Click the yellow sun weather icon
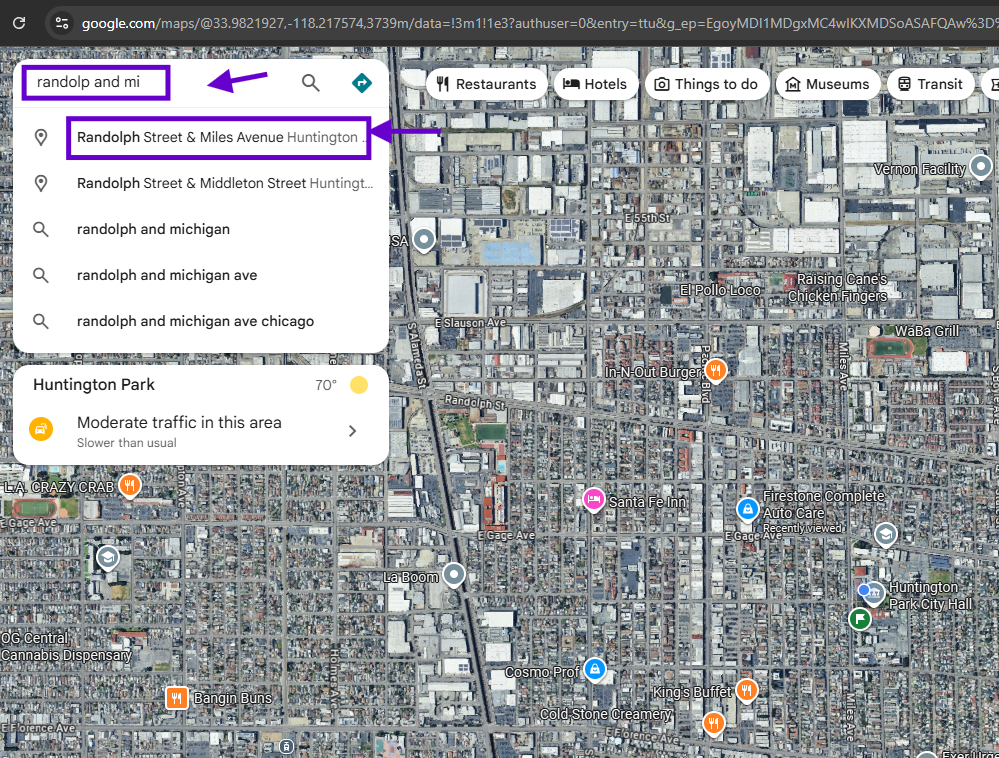The height and width of the screenshot is (758, 999). pyautogui.click(x=359, y=385)
